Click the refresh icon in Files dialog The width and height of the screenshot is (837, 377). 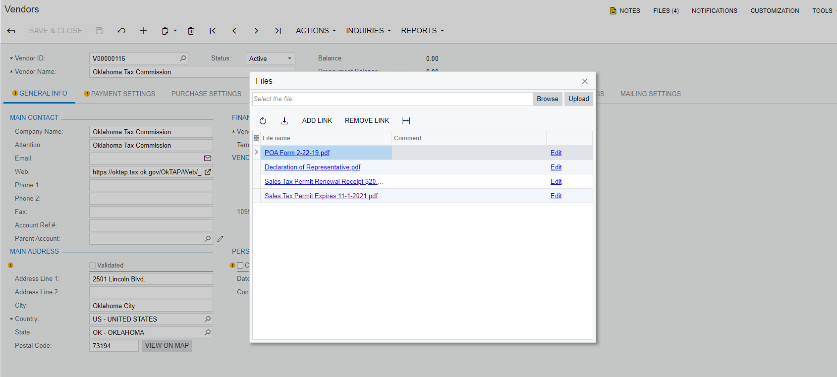(x=263, y=121)
